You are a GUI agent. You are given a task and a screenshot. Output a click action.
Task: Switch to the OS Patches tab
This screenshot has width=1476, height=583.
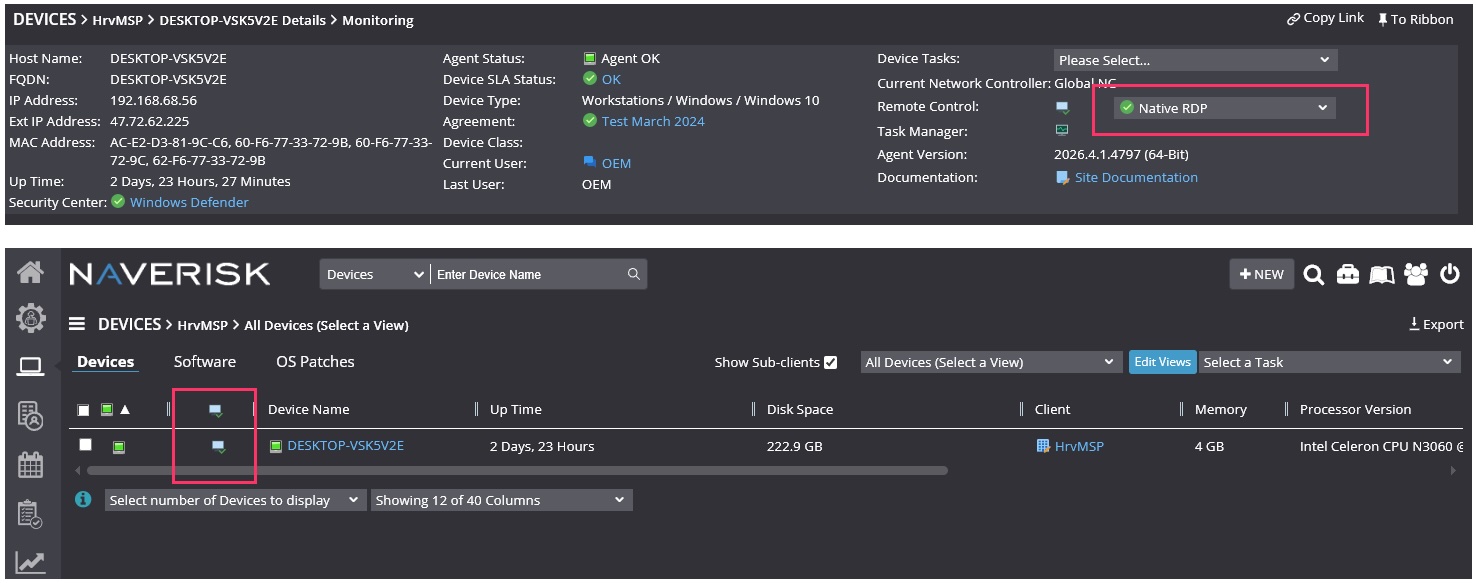(315, 362)
